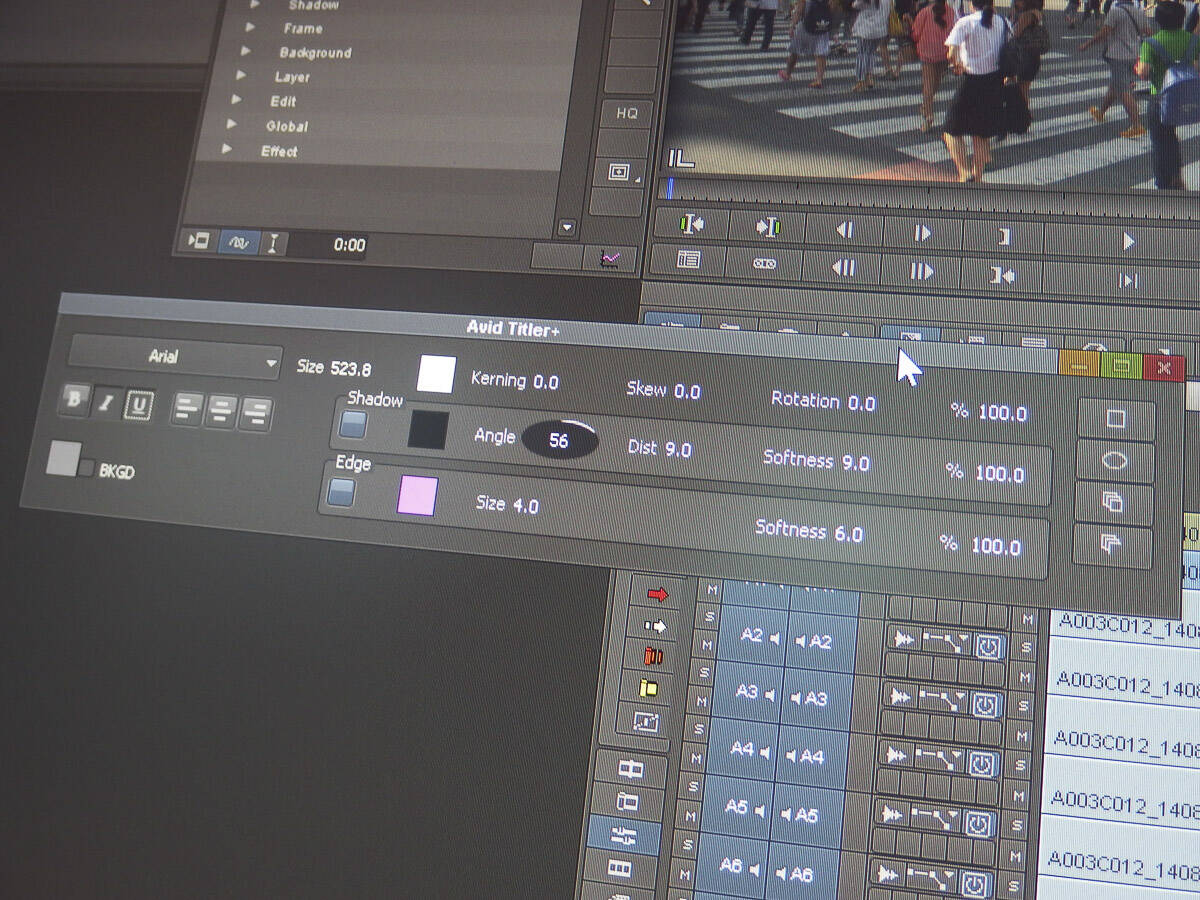
Task: Click the highlighted audio mixer sliders icon
Action: pyautogui.click(x=623, y=836)
